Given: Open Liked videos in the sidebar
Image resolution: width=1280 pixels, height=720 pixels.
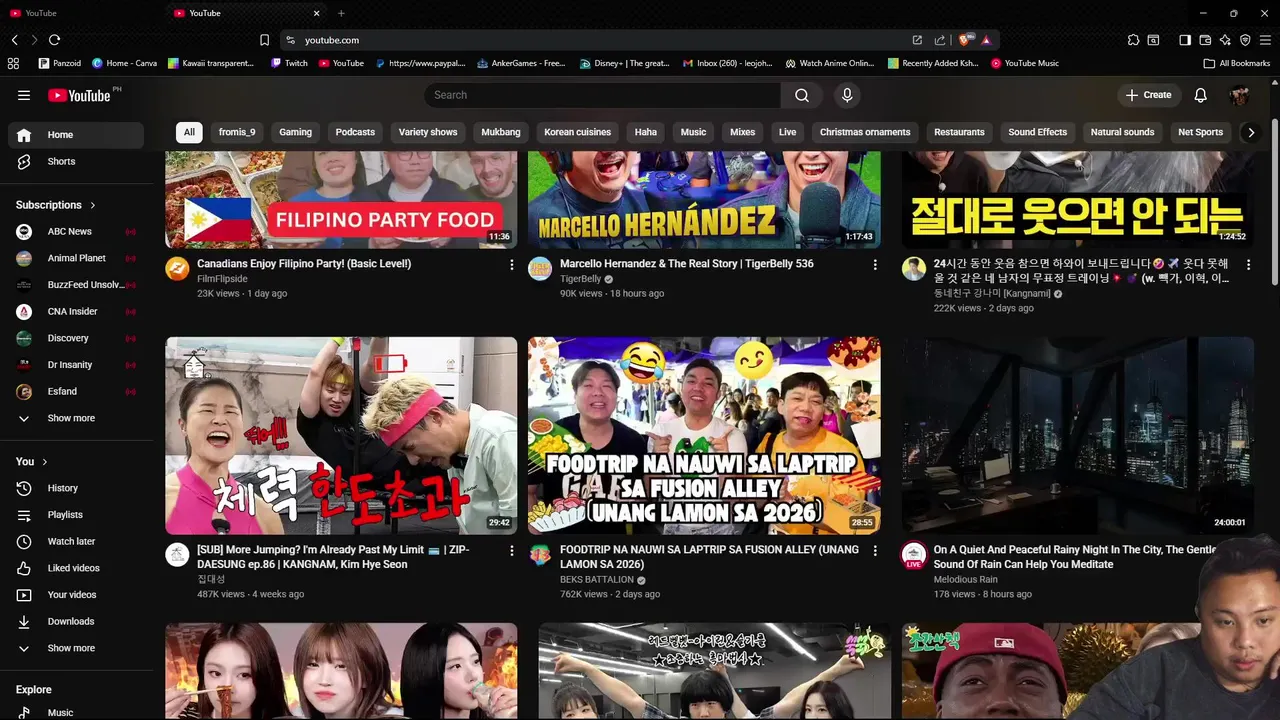Looking at the screenshot, I should [x=78, y=568].
